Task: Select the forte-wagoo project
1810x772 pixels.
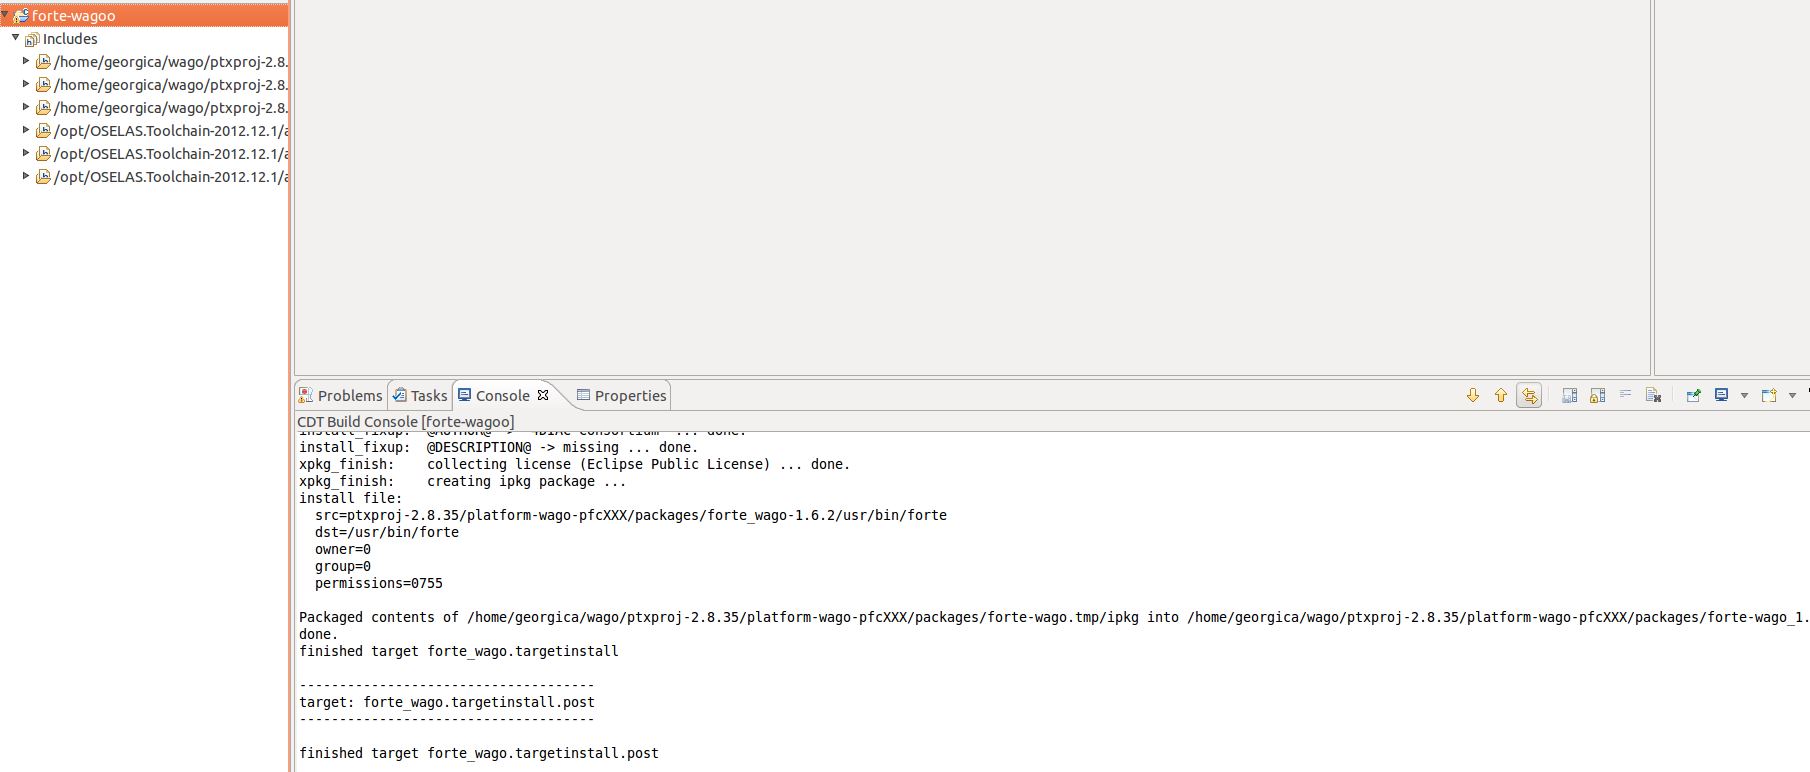Action: 73,16
